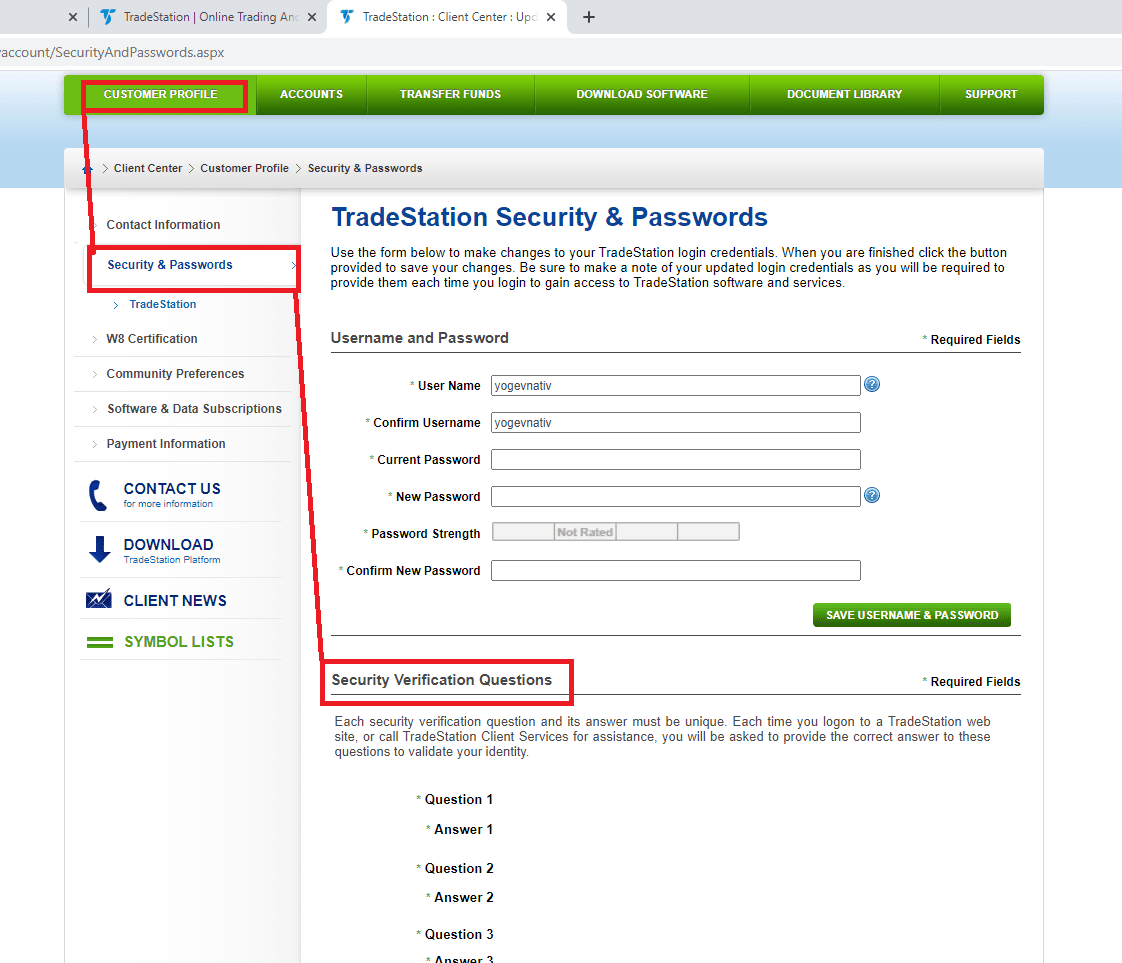Screen dimensions: 1122x963
Task: Open a new browser tab with plus
Action: (x=589, y=17)
